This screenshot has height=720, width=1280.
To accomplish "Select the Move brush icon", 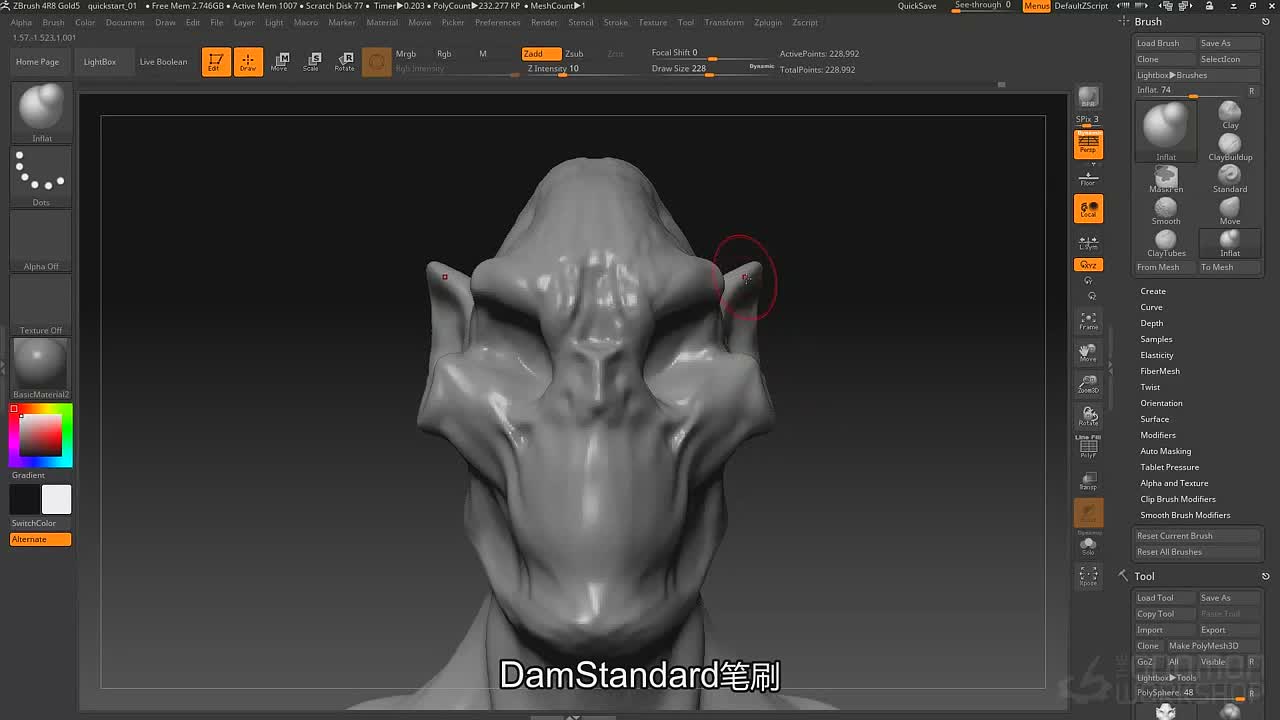I will pyautogui.click(x=1230, y=212).
